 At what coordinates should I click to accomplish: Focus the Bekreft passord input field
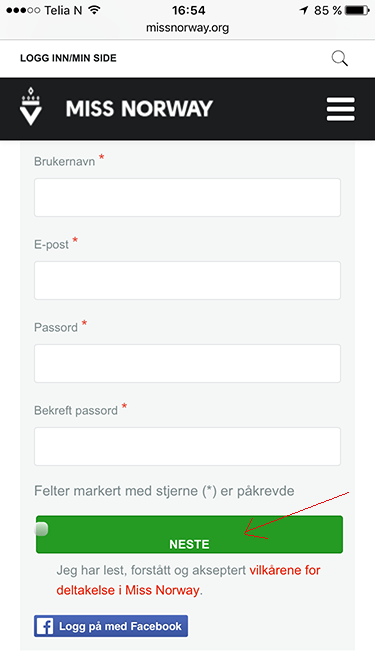tap(188, 446)
